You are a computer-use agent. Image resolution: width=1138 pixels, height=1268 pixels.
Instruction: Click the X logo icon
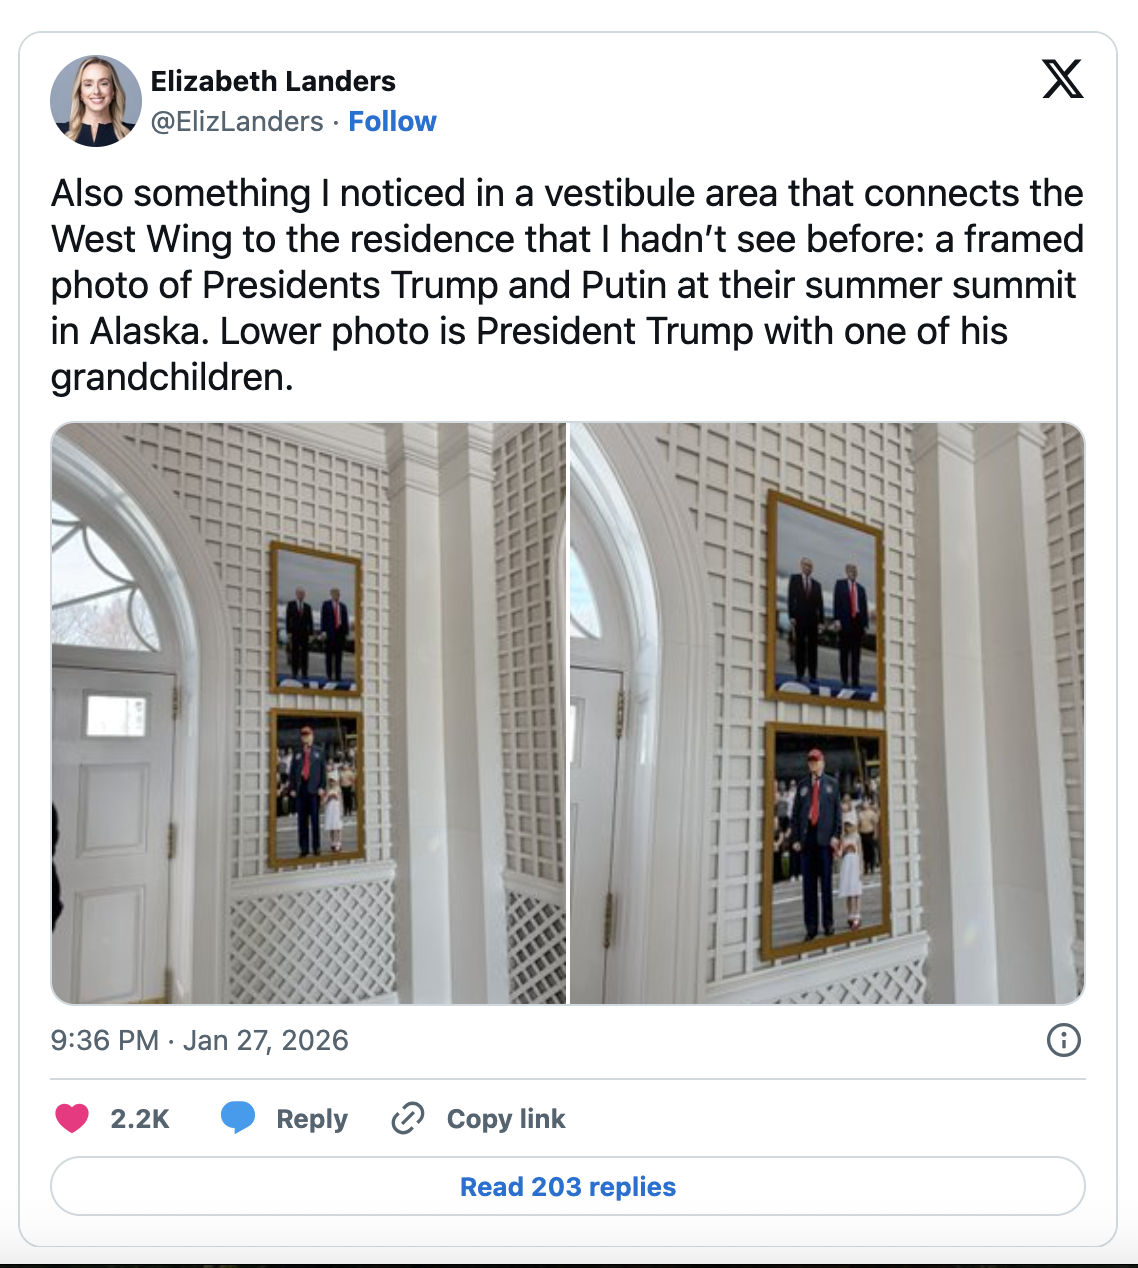[x=1062, y=79]
